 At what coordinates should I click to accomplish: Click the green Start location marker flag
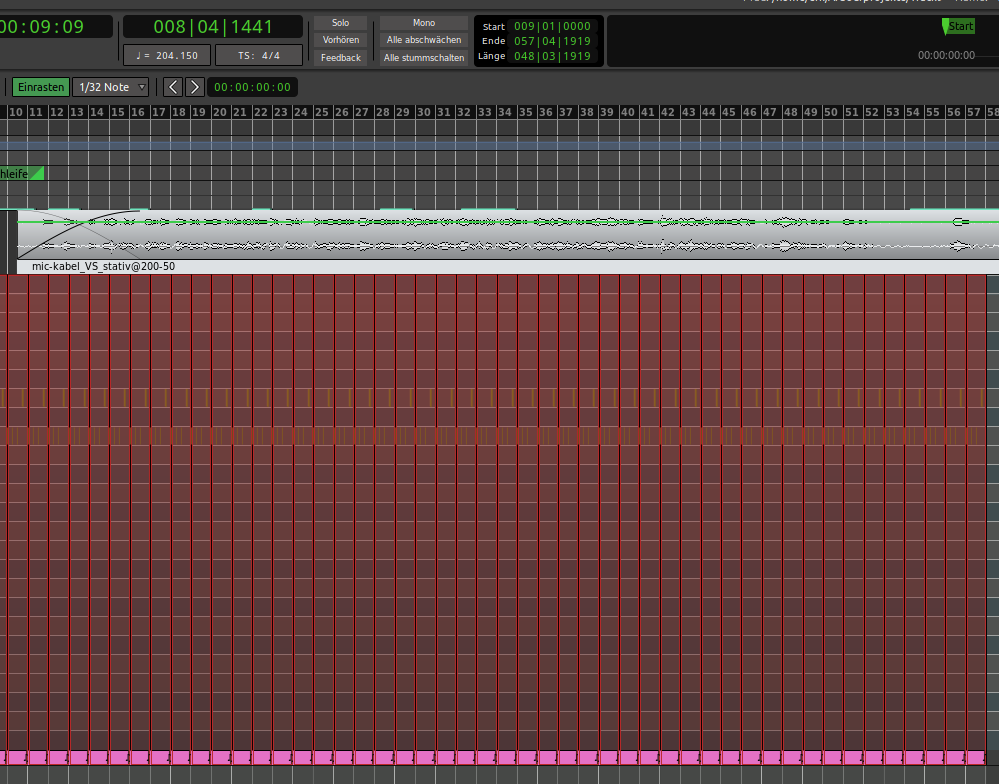[958, 26]
